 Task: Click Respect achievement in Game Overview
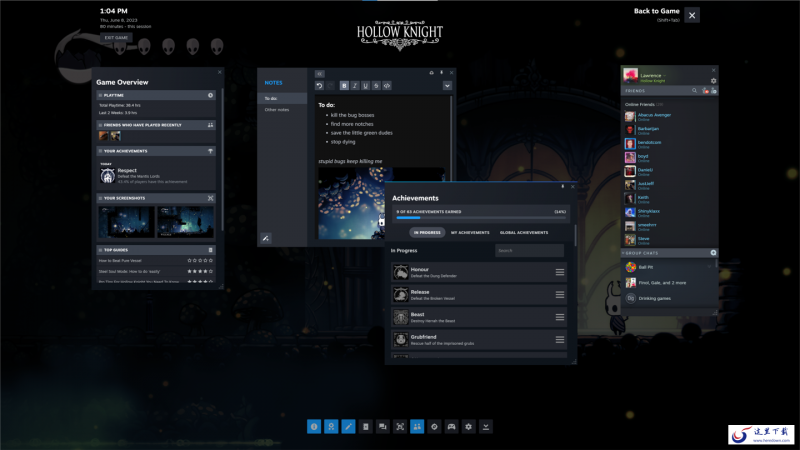[x=156, y=176]
